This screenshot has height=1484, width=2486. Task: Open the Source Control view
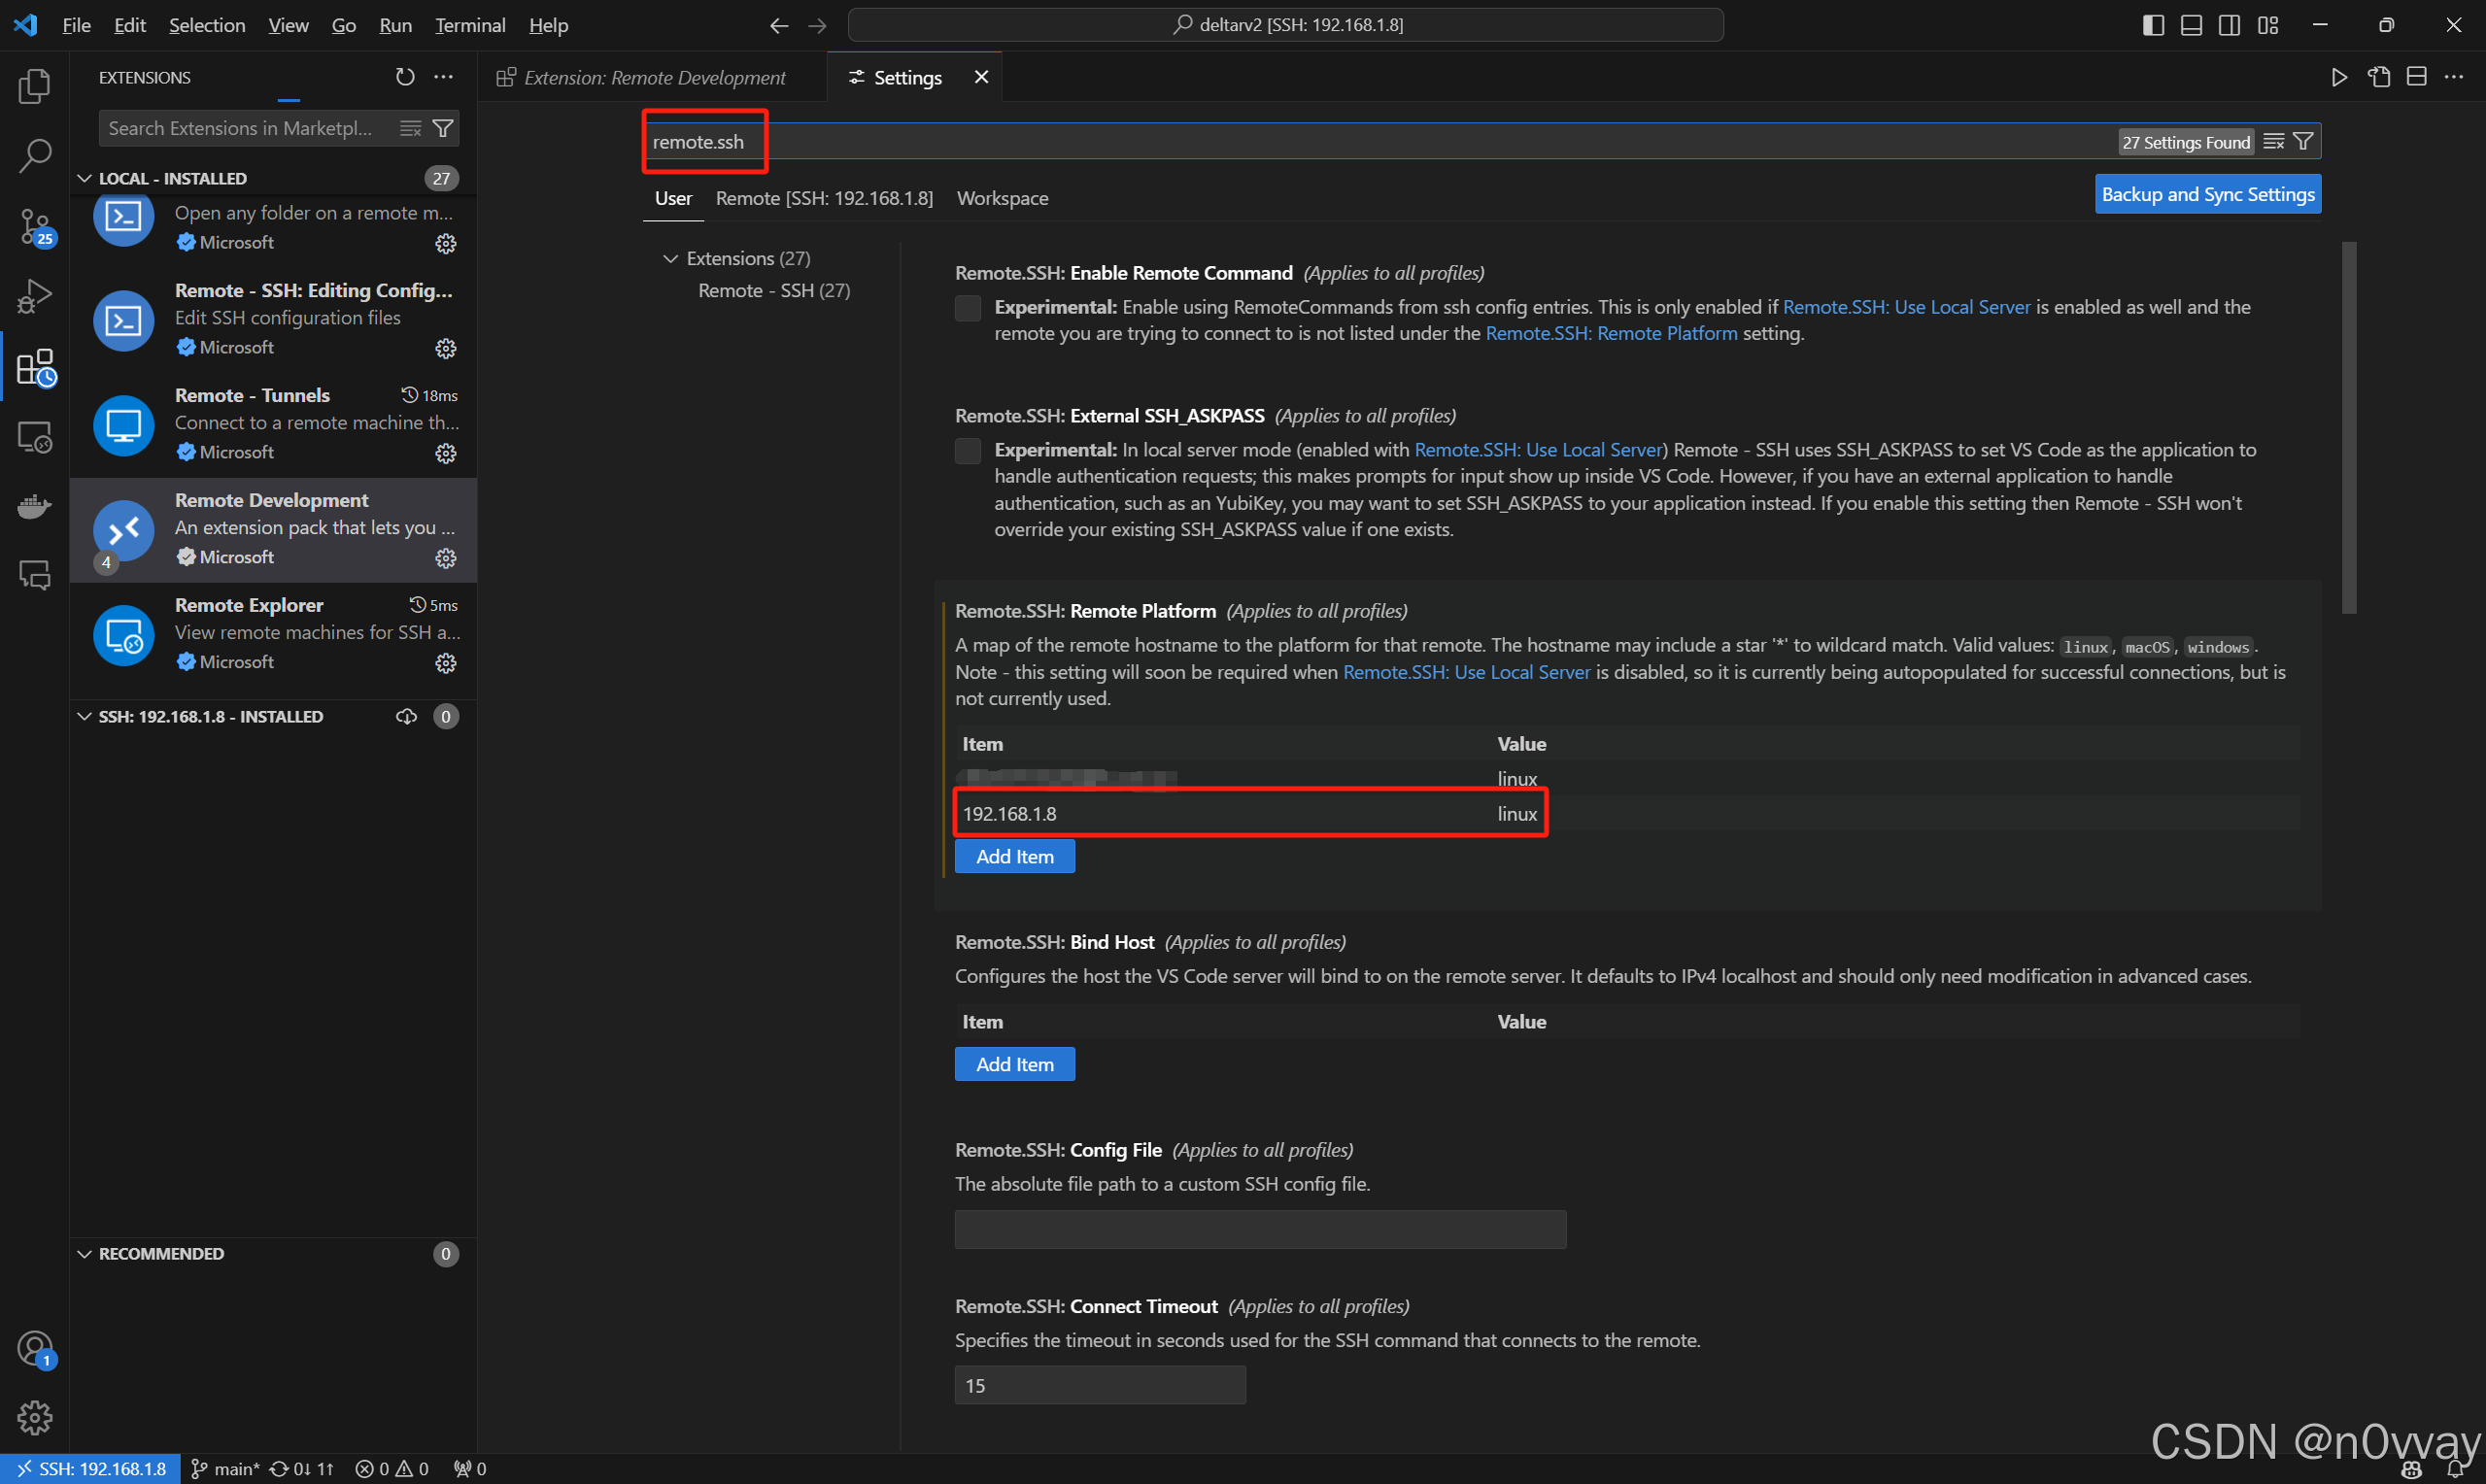pyautogui.click(x=35, y=226)
